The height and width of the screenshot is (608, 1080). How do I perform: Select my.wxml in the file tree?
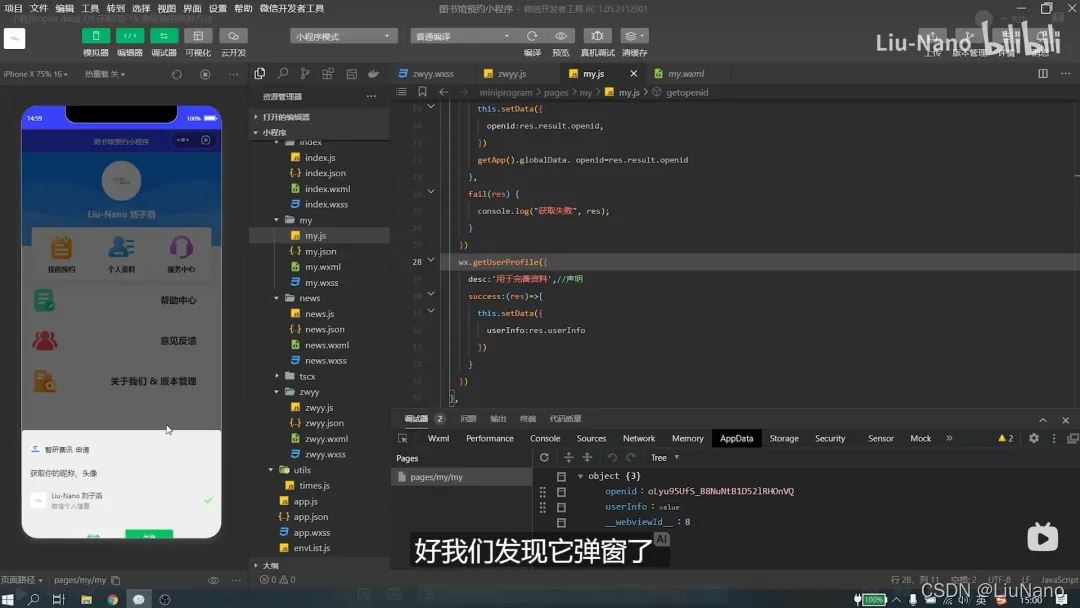(x=322, y=267)
